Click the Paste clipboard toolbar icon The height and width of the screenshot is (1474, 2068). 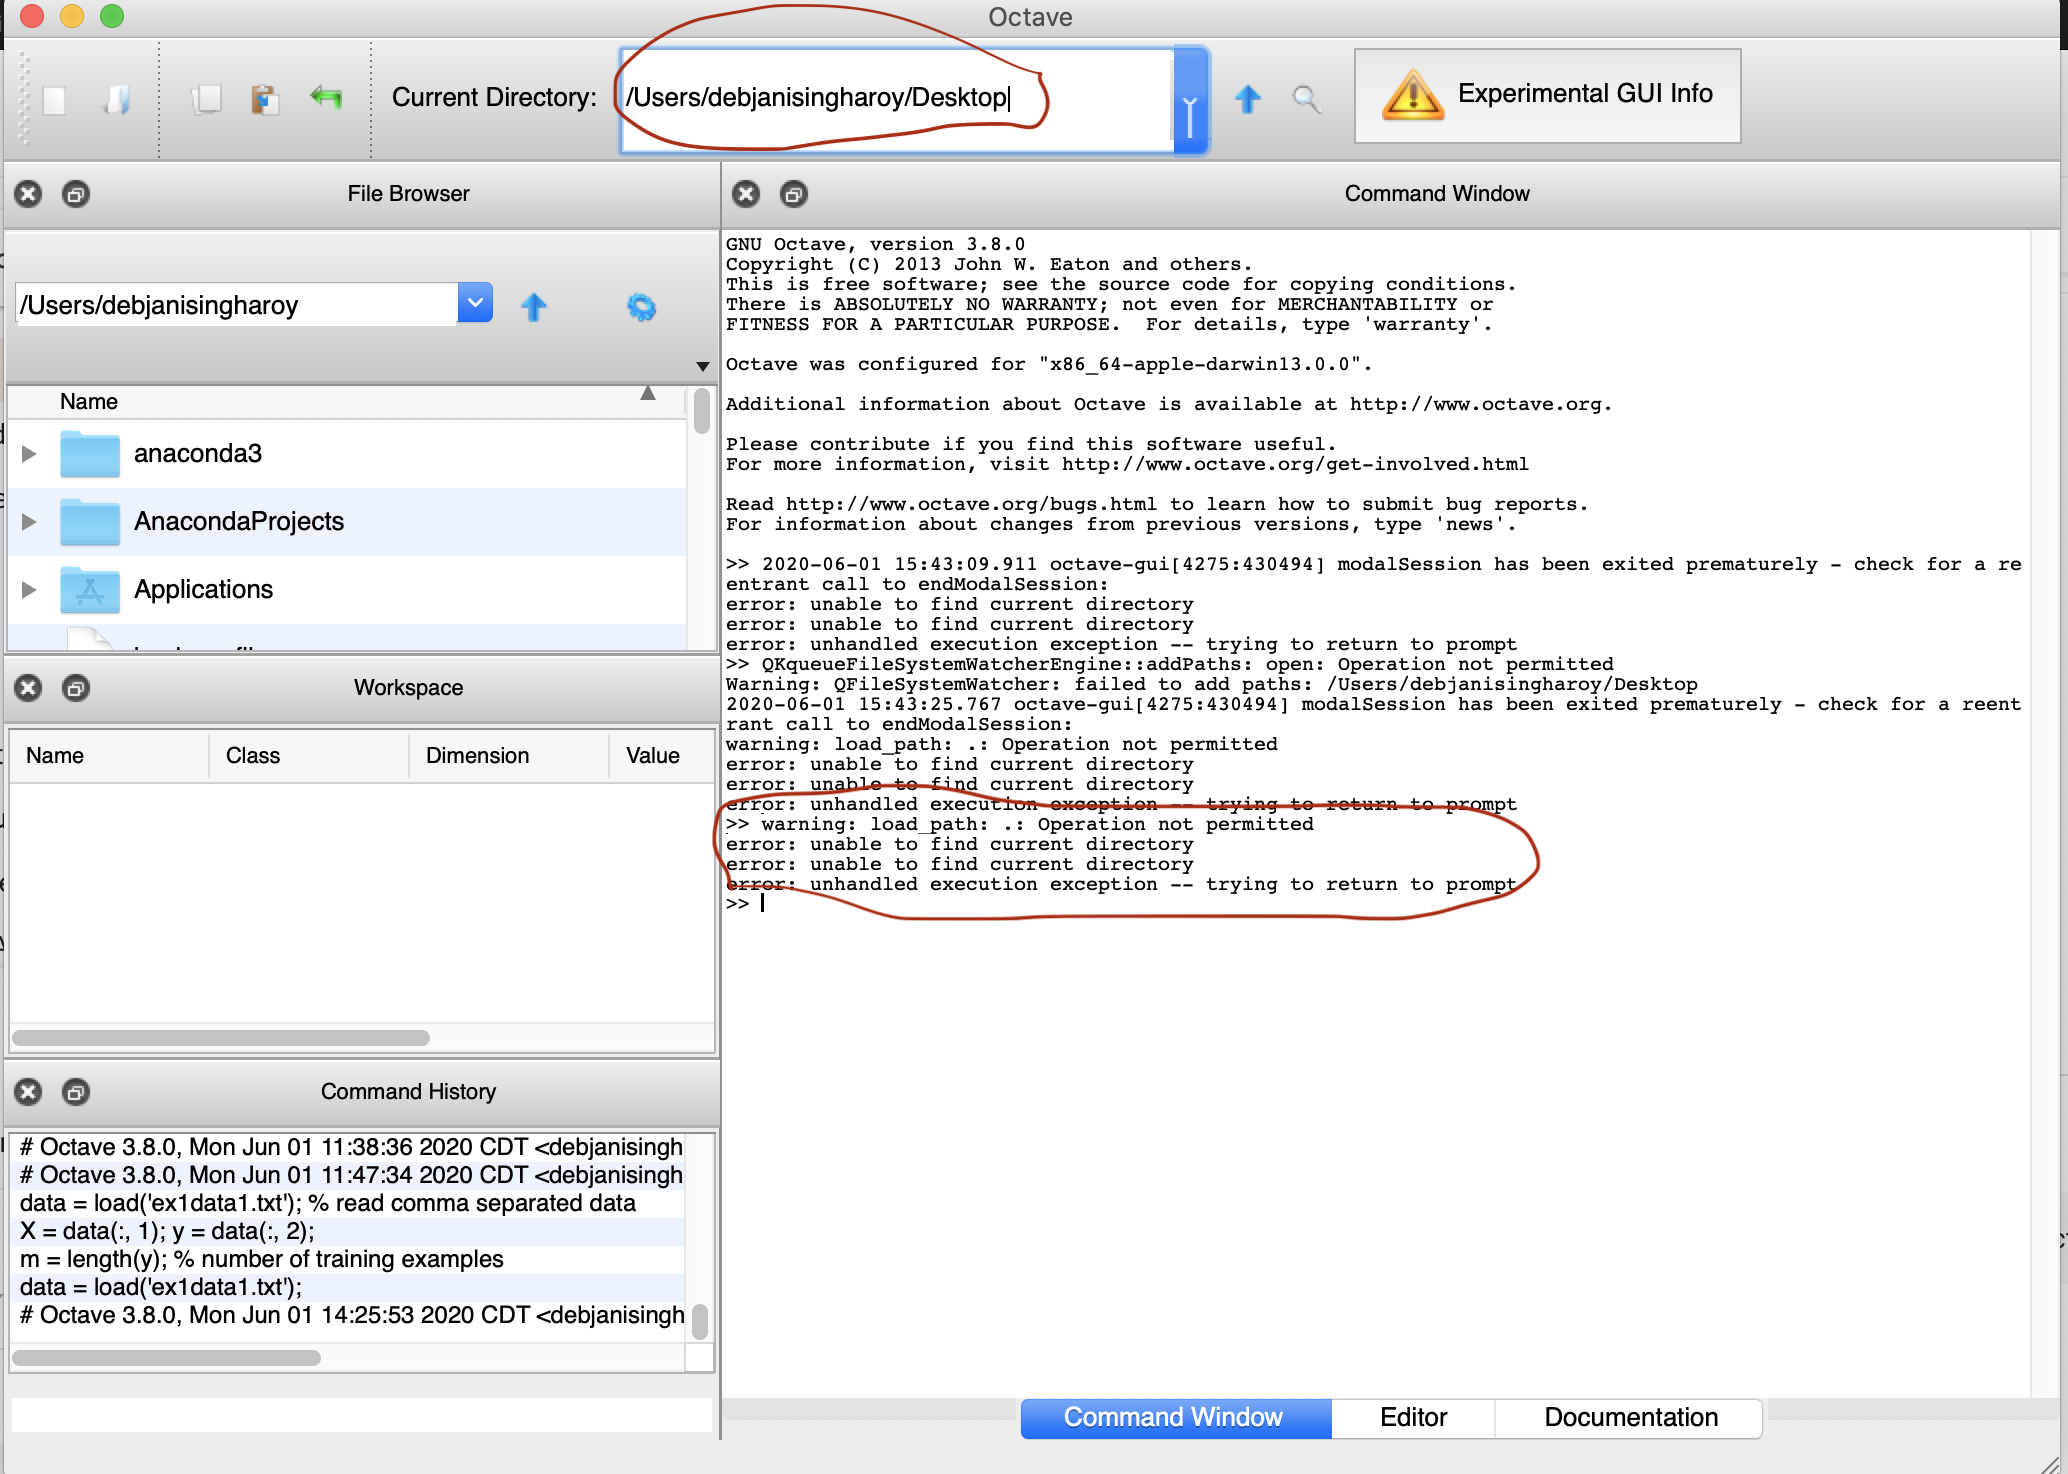click(265, 99)
